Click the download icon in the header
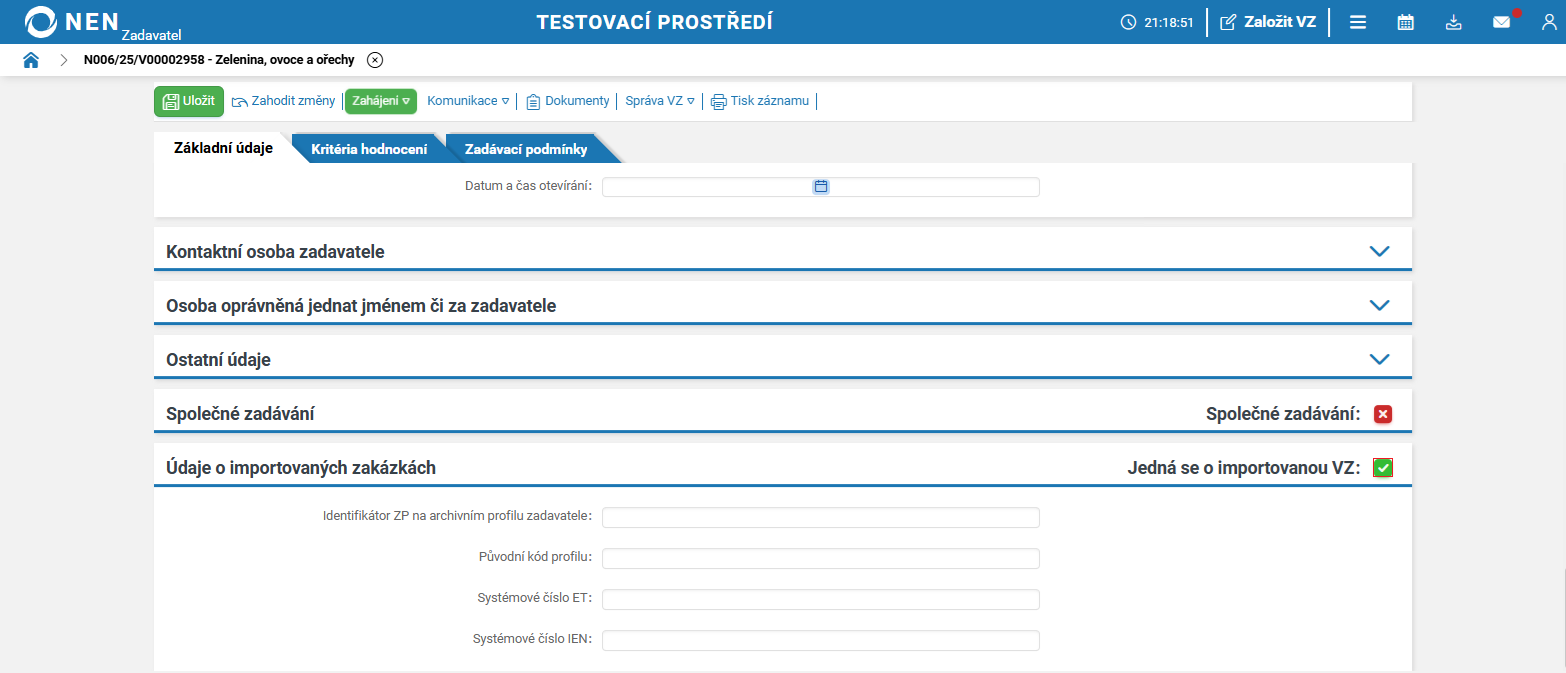Viewport: 1566px width, 673px height. (1453, 21)
